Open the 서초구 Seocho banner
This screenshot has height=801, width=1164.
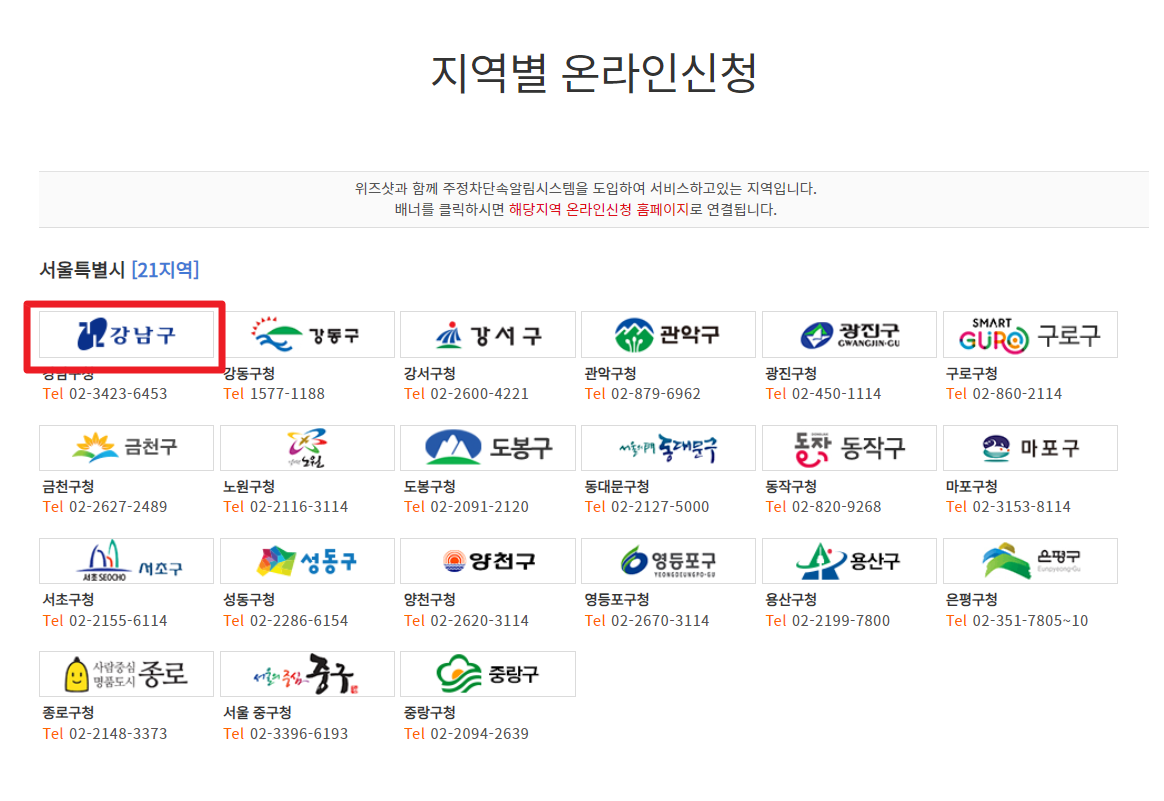126,561
